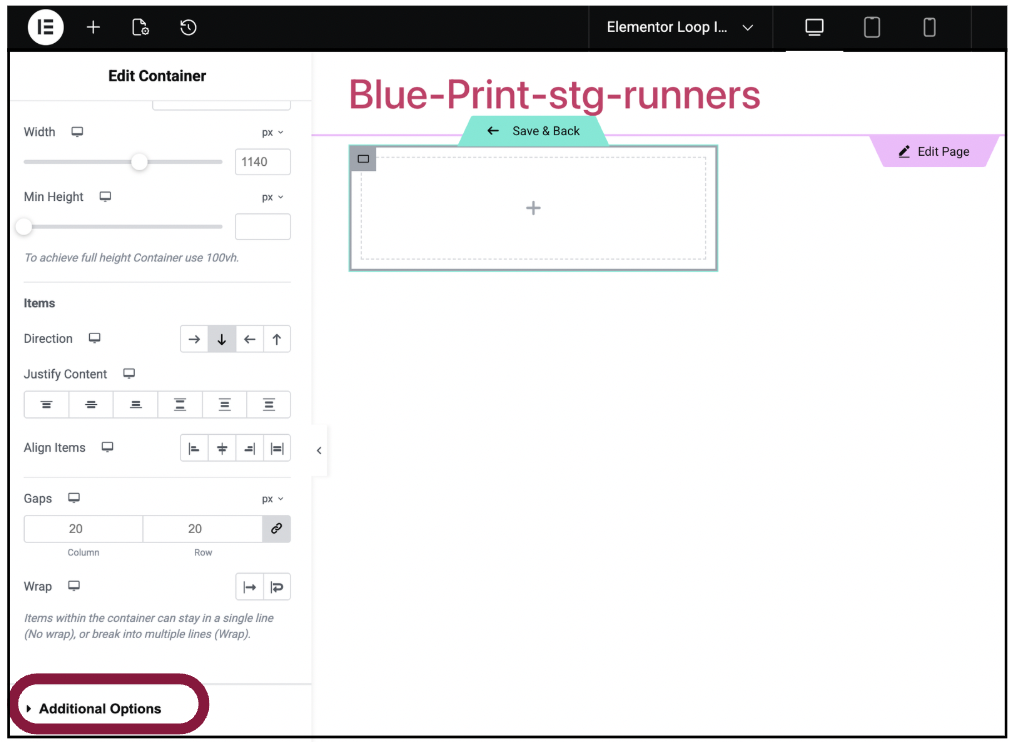1010x742 pixels.
Task: Click the empty Min Height value field
Action: coord(263,227)
